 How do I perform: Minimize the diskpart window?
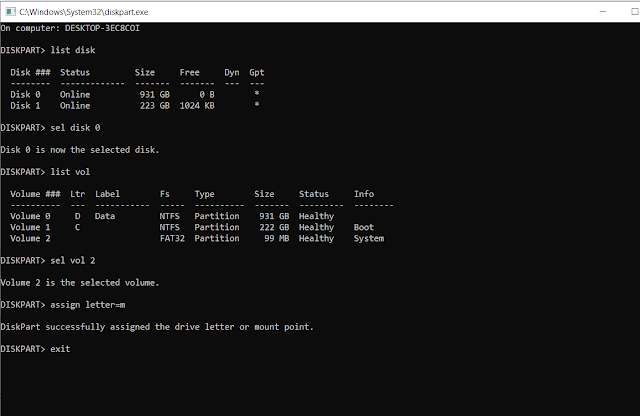click(603, 12)
